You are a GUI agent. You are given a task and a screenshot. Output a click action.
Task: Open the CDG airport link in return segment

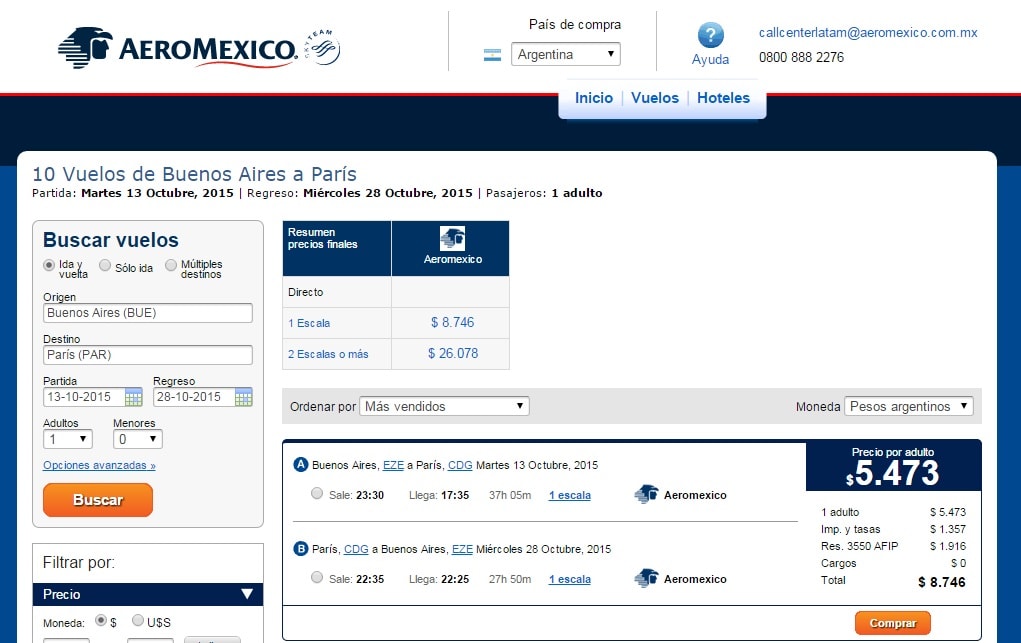click(356, 549)
